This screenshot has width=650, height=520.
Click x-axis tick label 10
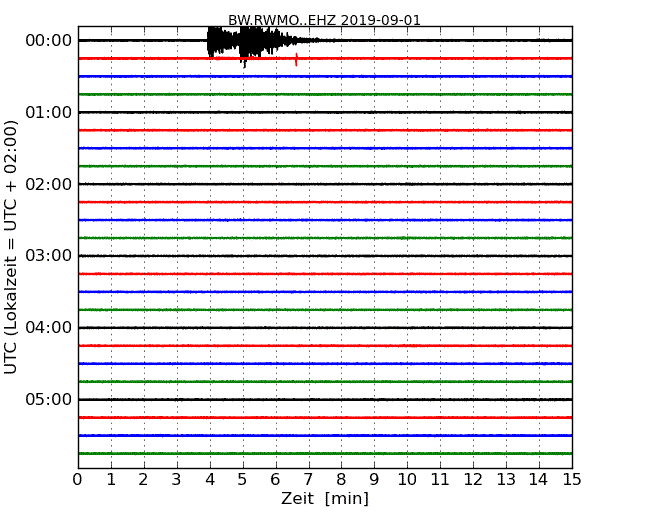407,480
